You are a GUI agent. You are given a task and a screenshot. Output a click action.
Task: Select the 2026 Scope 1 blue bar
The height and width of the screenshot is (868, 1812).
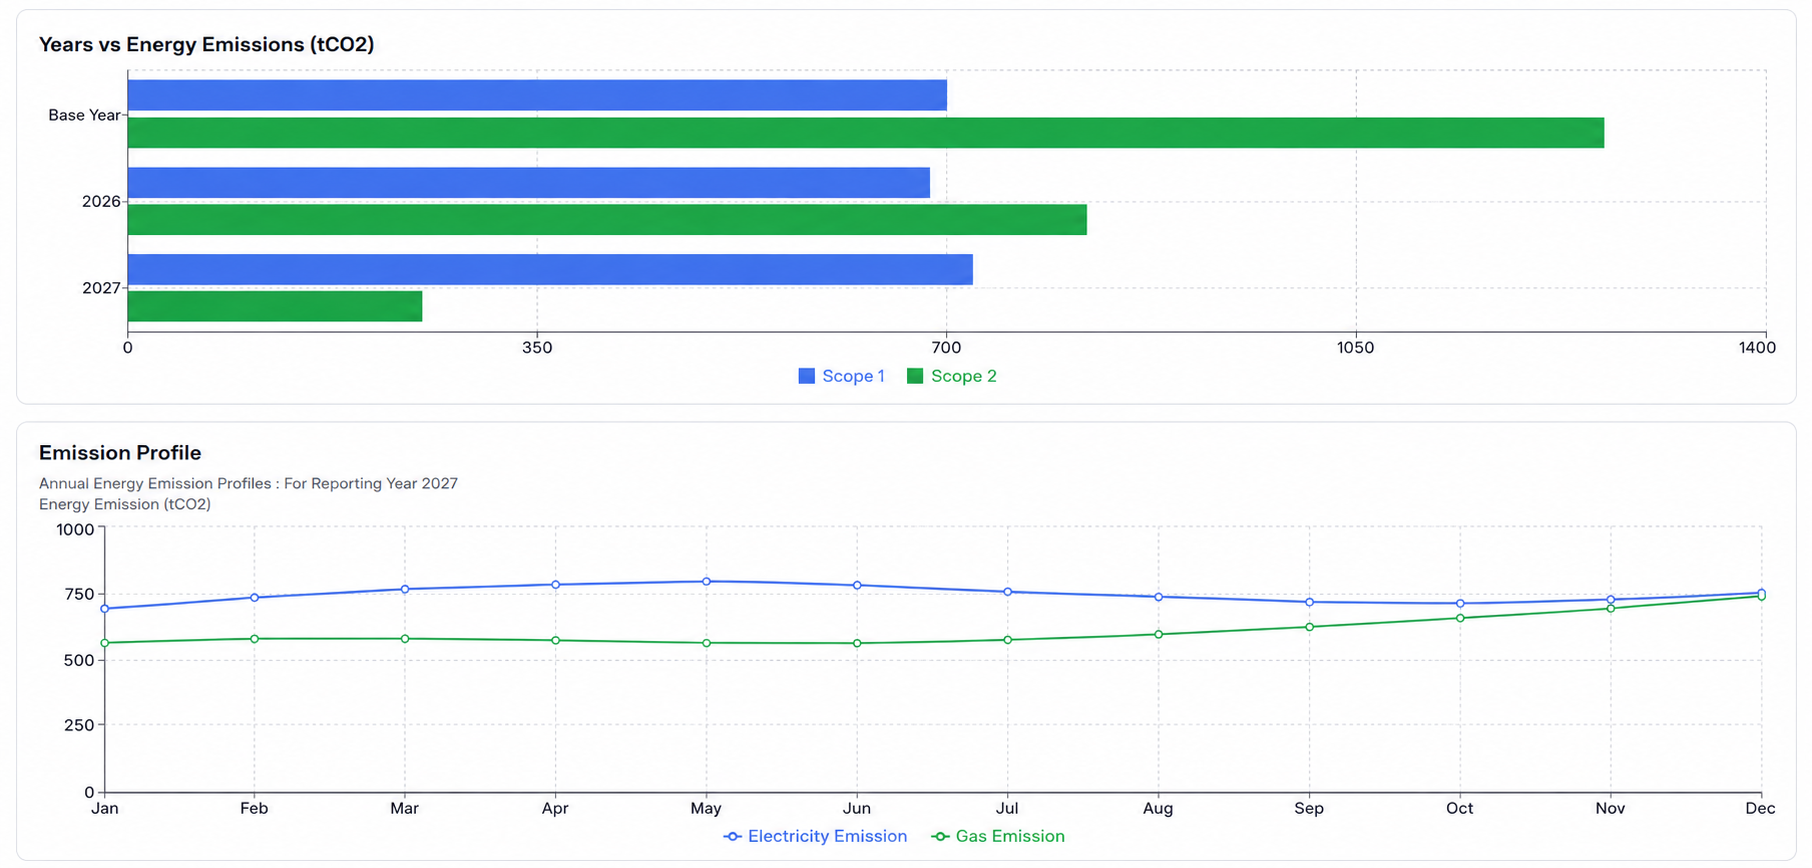(x=529, y=182)
